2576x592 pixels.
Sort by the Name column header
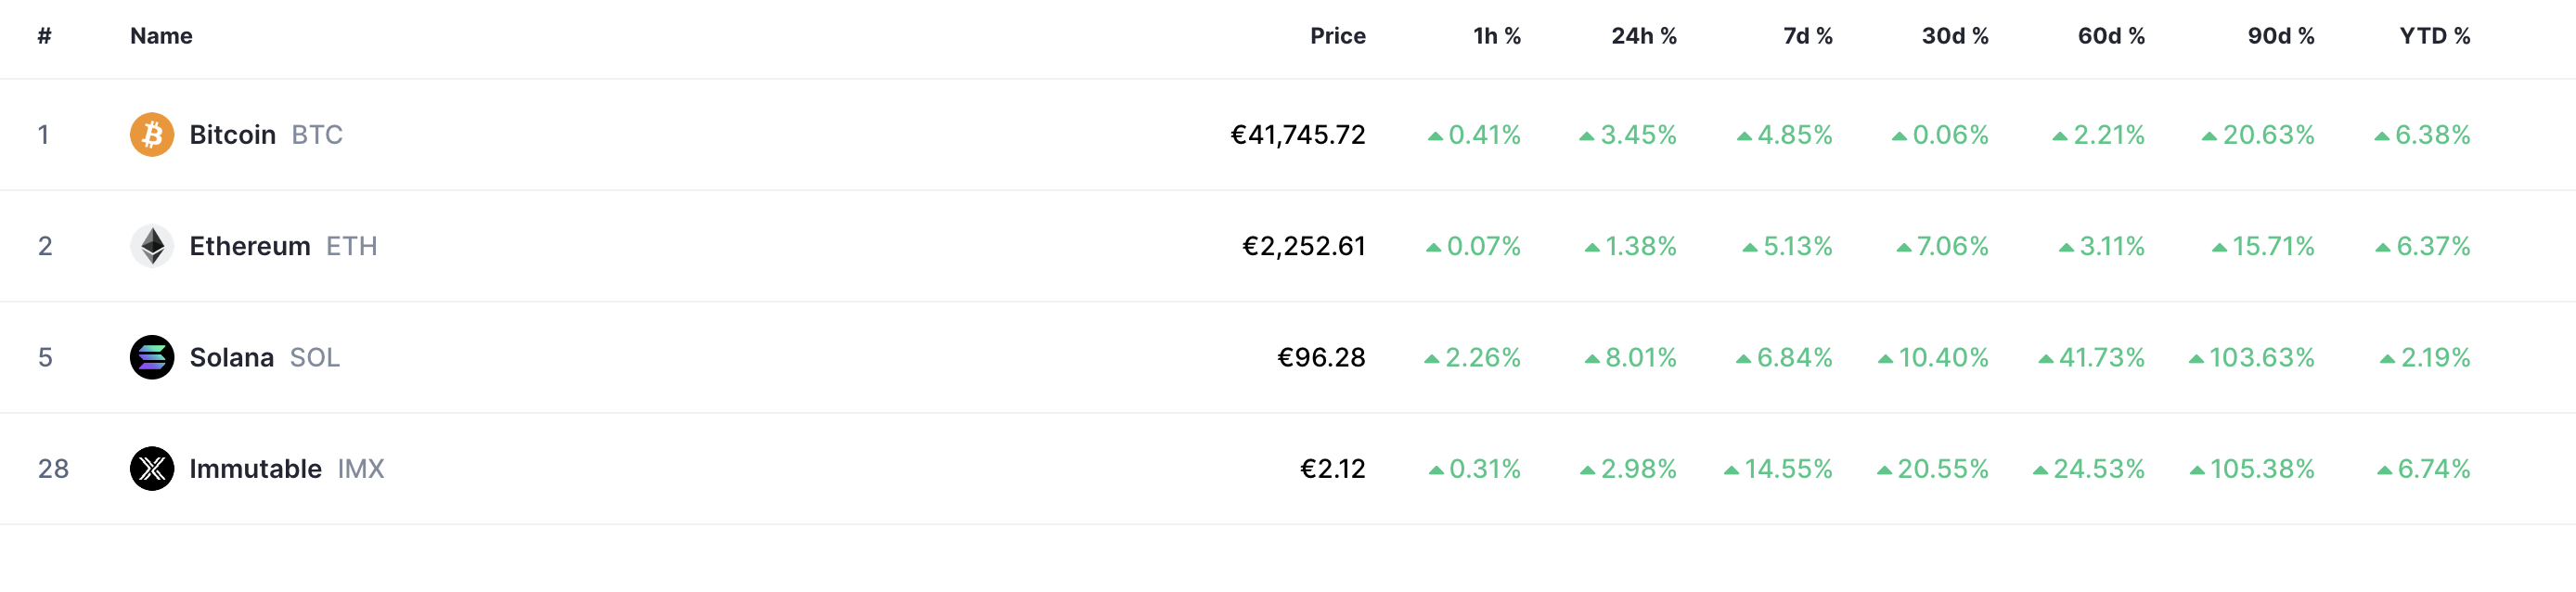coord(161,36)
